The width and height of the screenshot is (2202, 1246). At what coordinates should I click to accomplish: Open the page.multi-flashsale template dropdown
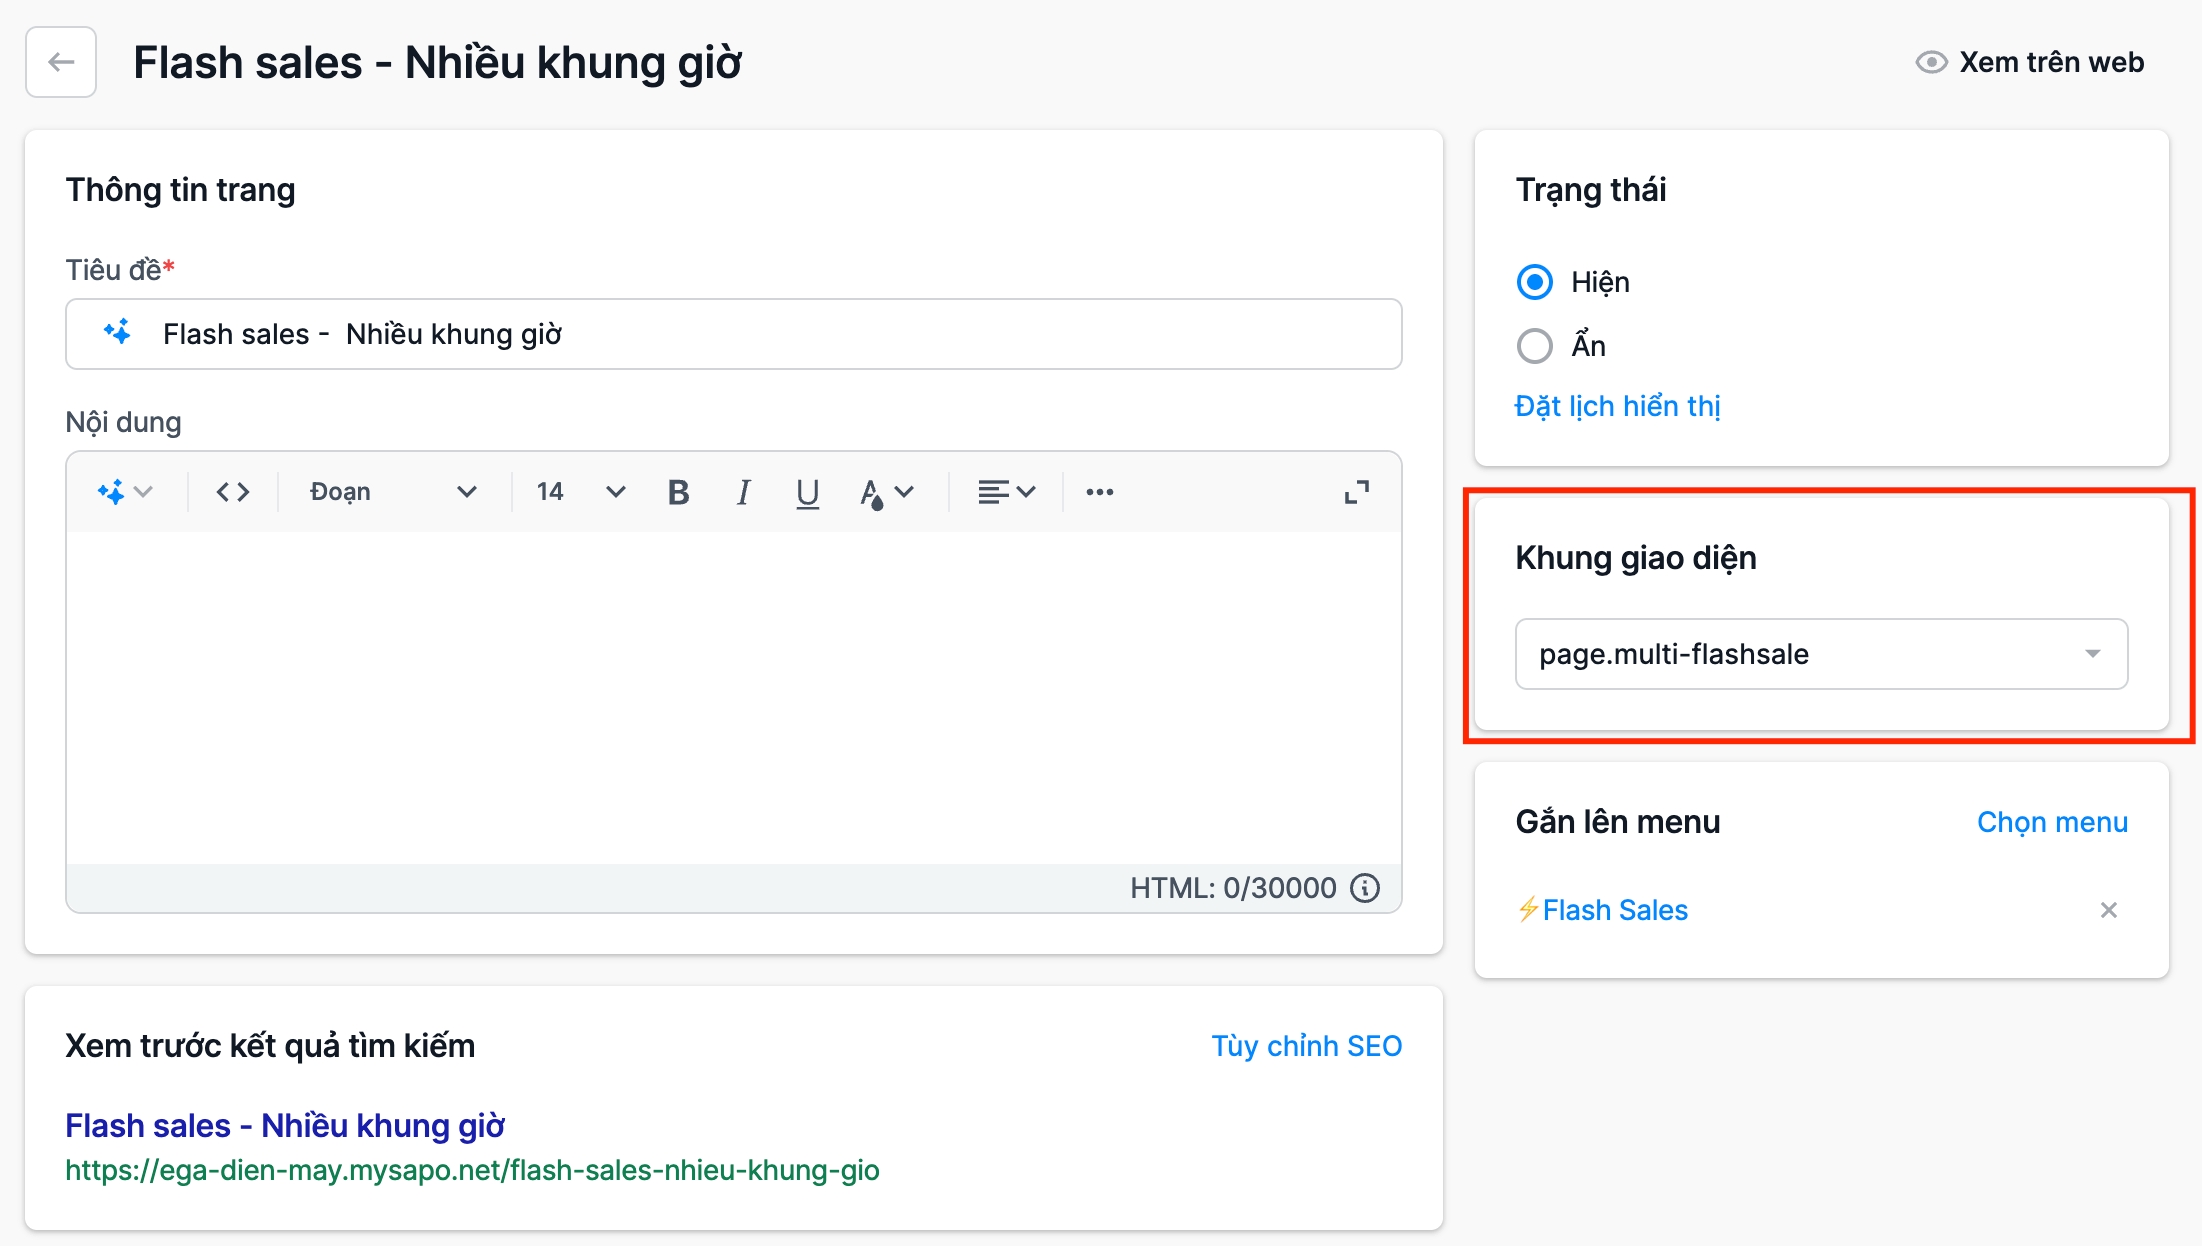[x=1821, y=654]
